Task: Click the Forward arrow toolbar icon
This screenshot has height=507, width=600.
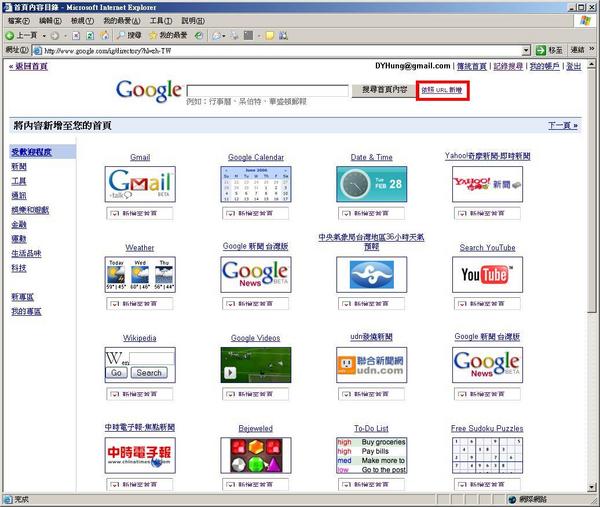Action: click(55, 36)
